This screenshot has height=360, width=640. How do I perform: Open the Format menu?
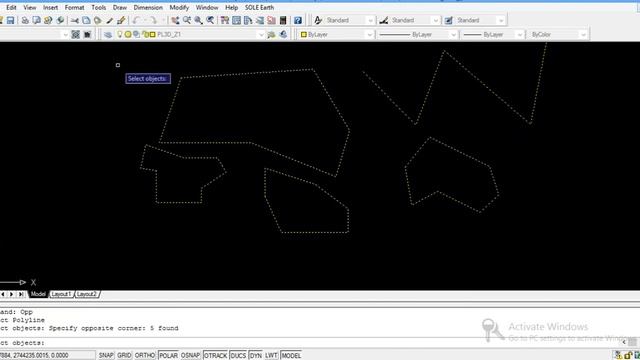click(x=74, y=7)
